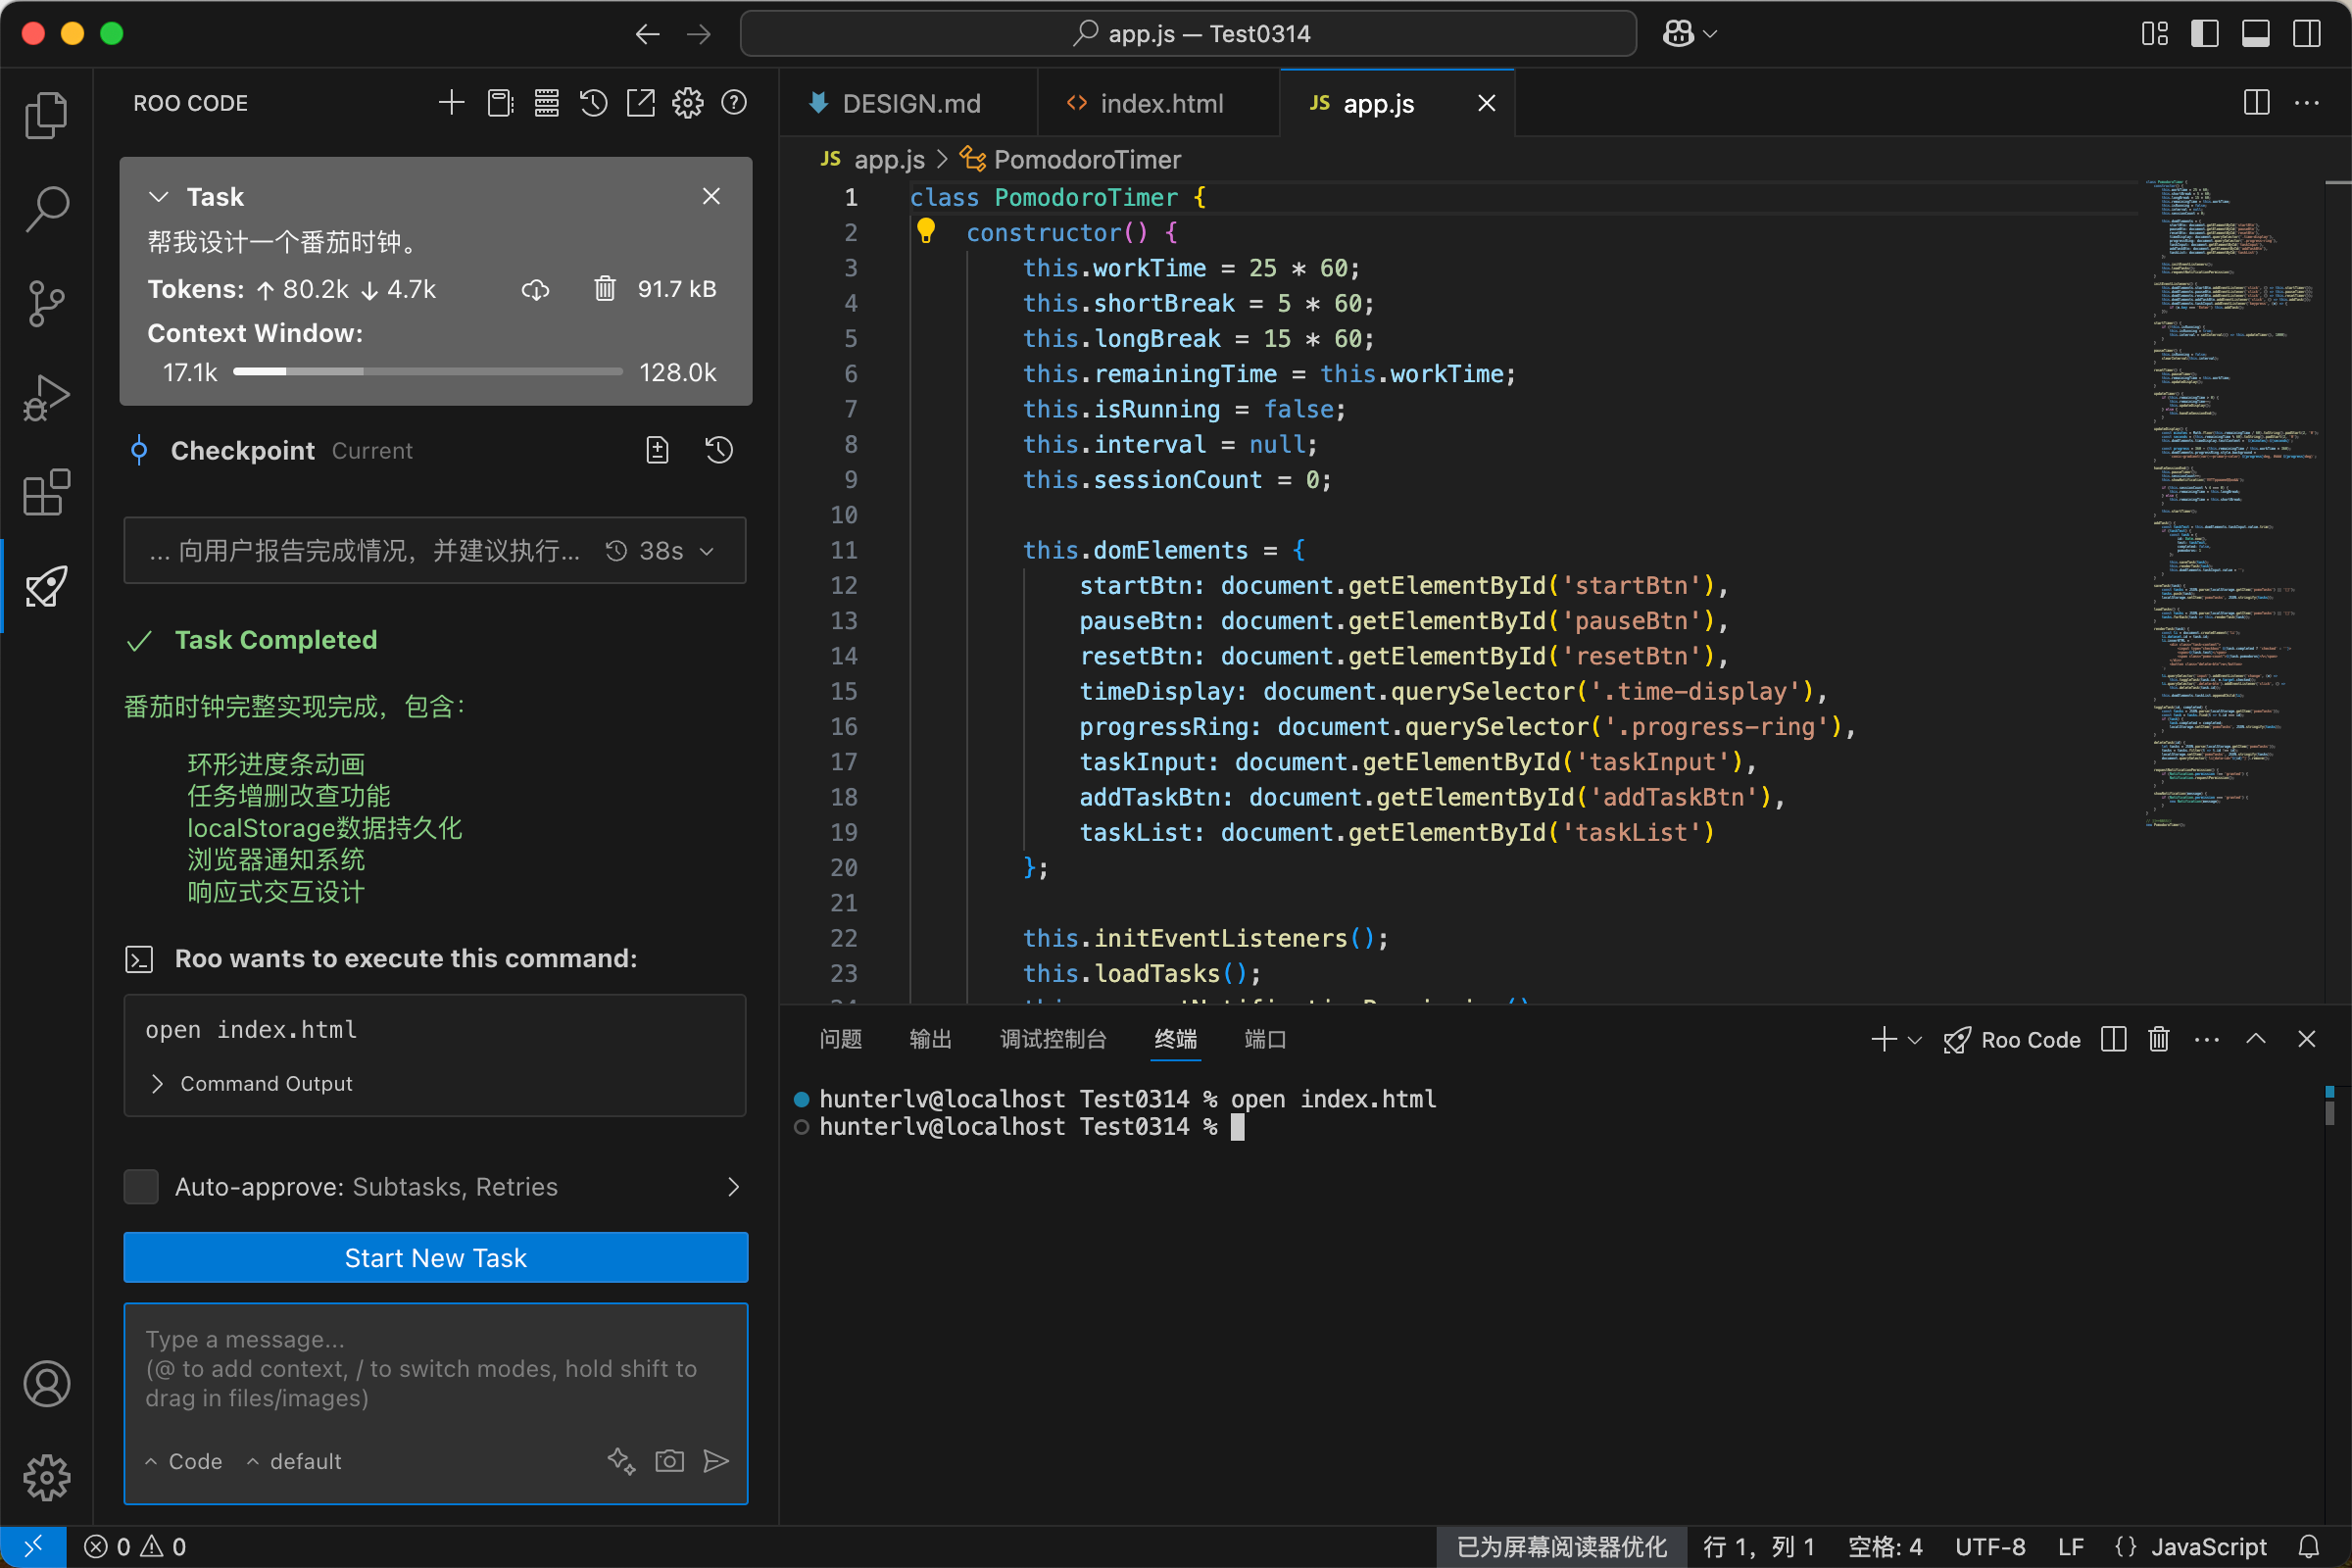This screenshot has width=2352, height=1568.
Task: Open Roo Code history clock icon
Action: 593,103
